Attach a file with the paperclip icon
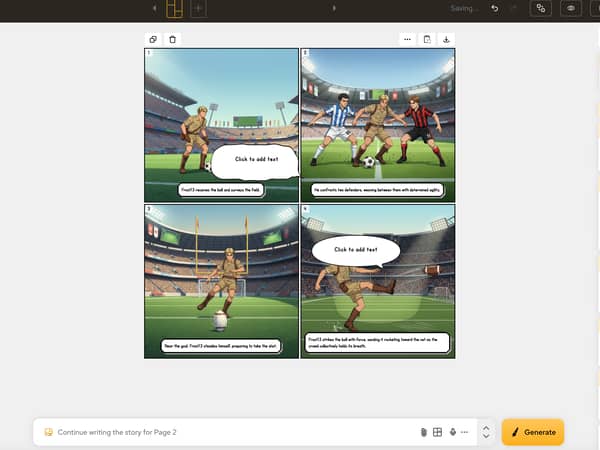600x450 pixels. tap(423, 432)
